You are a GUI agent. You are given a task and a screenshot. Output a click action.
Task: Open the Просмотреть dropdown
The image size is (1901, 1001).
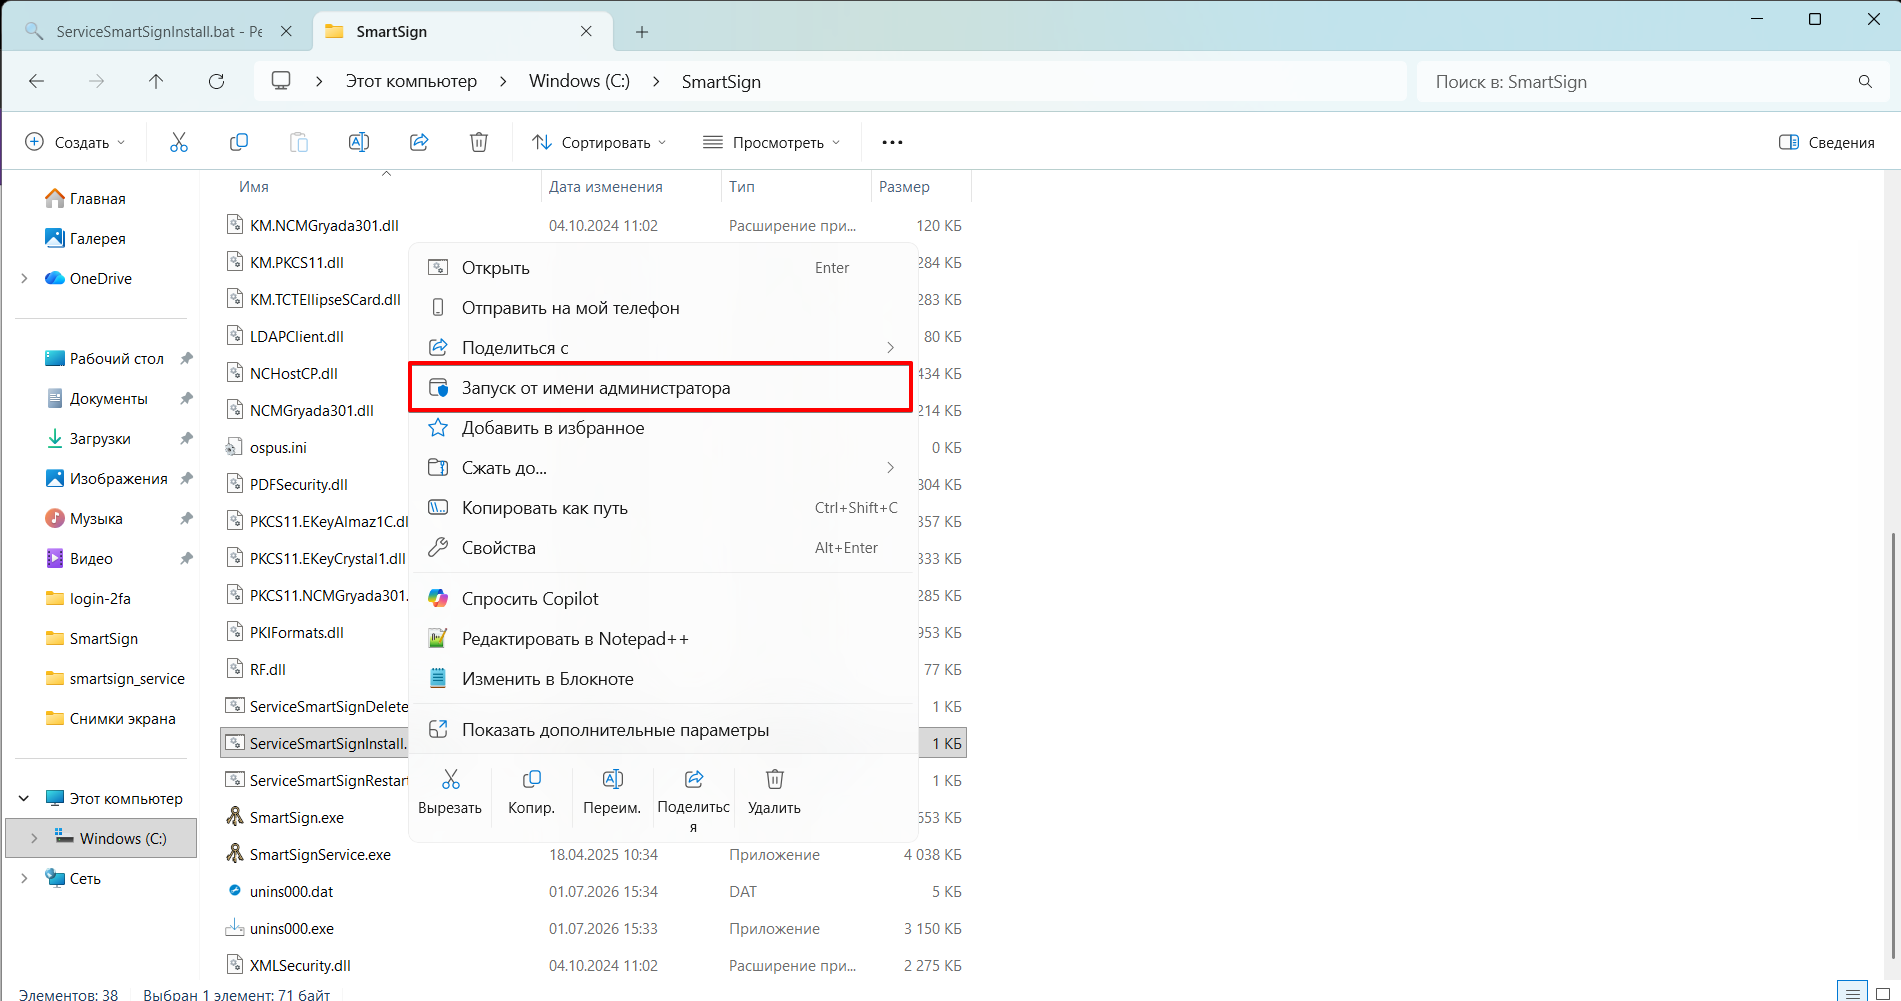[771, 142]
